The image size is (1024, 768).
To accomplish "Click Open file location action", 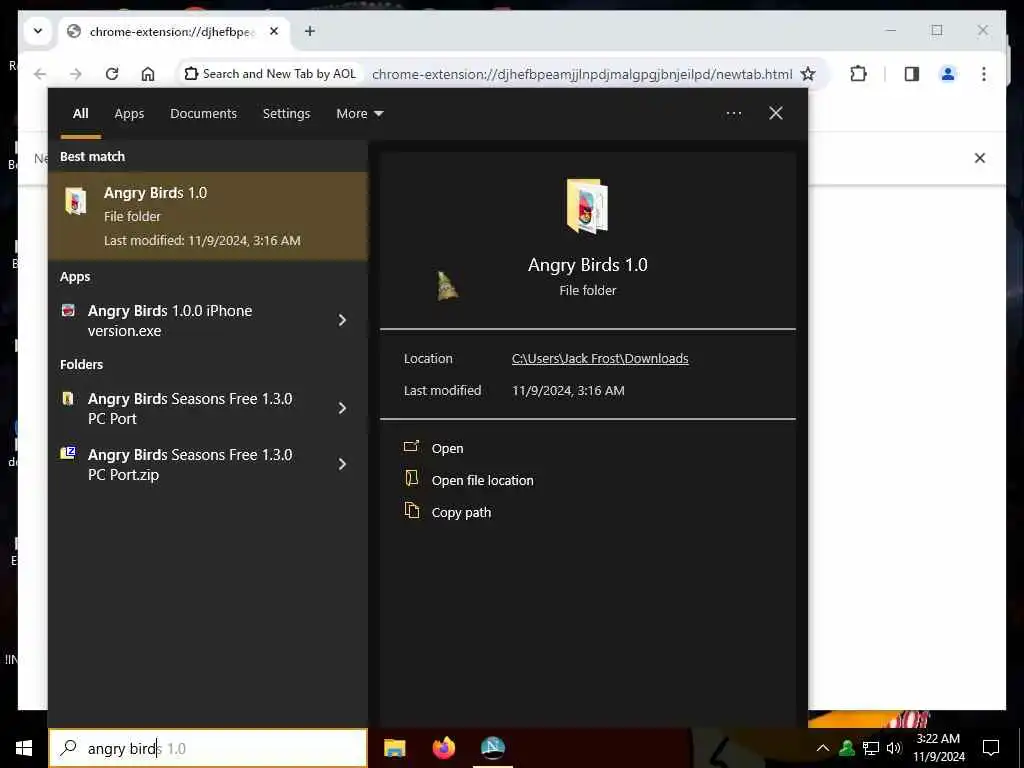I will coord(482,481).
